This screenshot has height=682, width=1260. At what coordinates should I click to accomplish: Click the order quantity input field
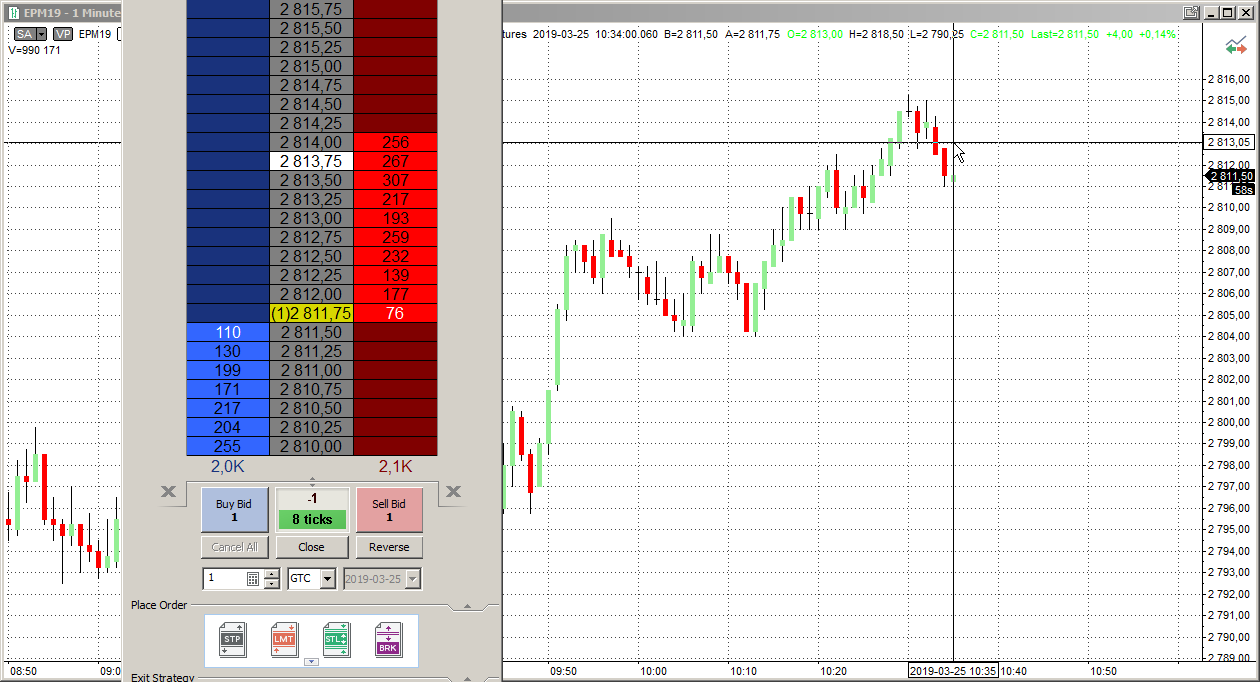[224, 579]
